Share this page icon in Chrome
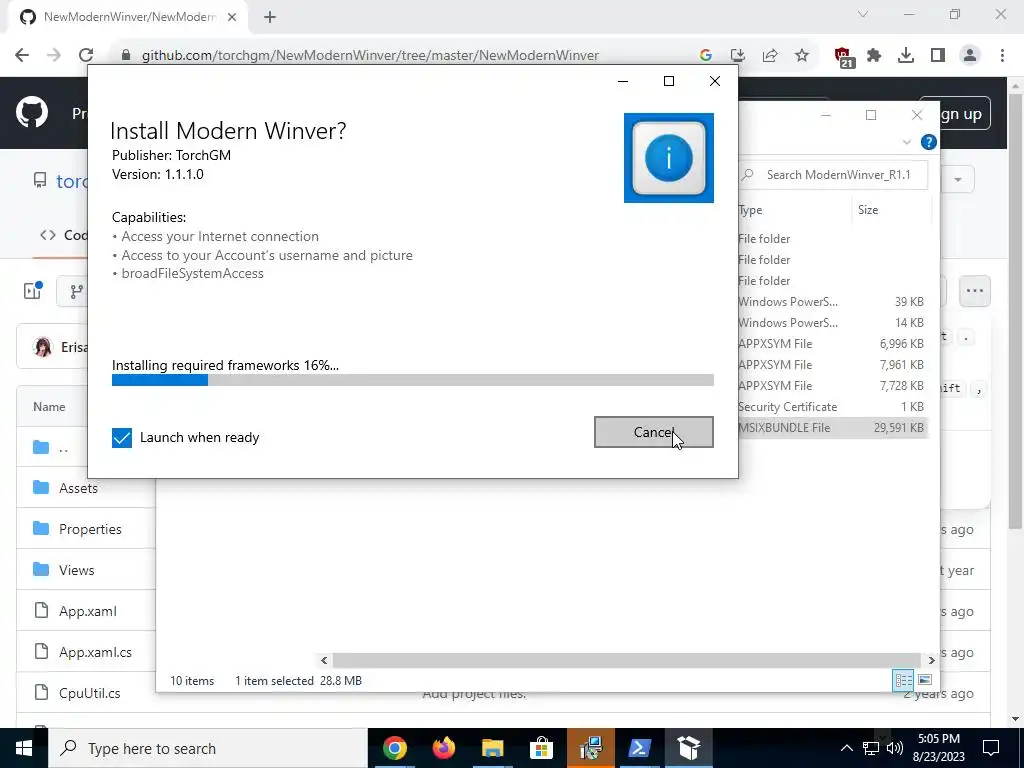The image size is (1024, 768). point(770,56)
